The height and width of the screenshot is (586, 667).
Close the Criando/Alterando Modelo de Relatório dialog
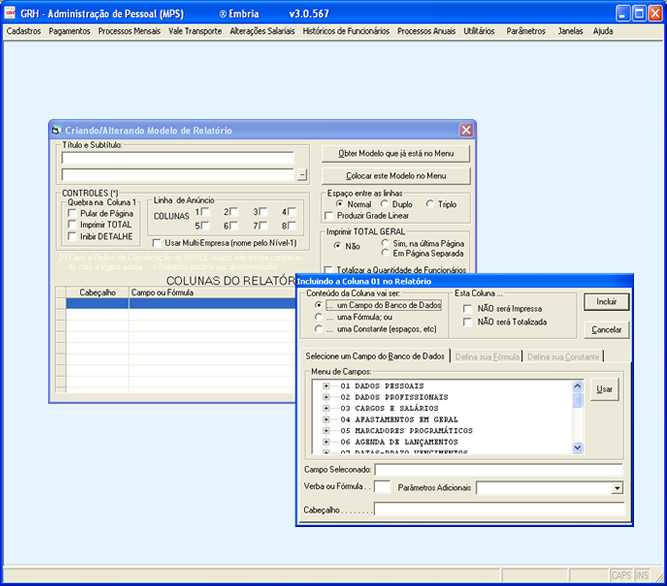click(x=466, y=130)
